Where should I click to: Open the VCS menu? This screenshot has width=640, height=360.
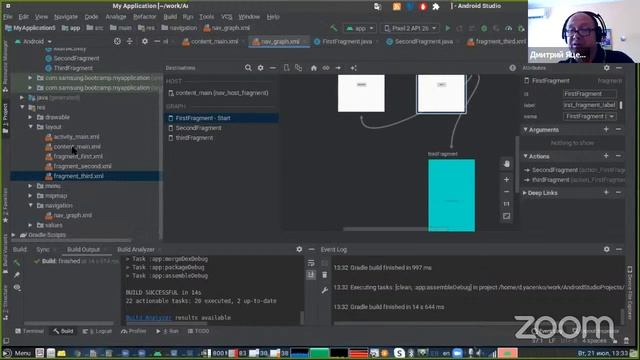click(x=227, y=17)
